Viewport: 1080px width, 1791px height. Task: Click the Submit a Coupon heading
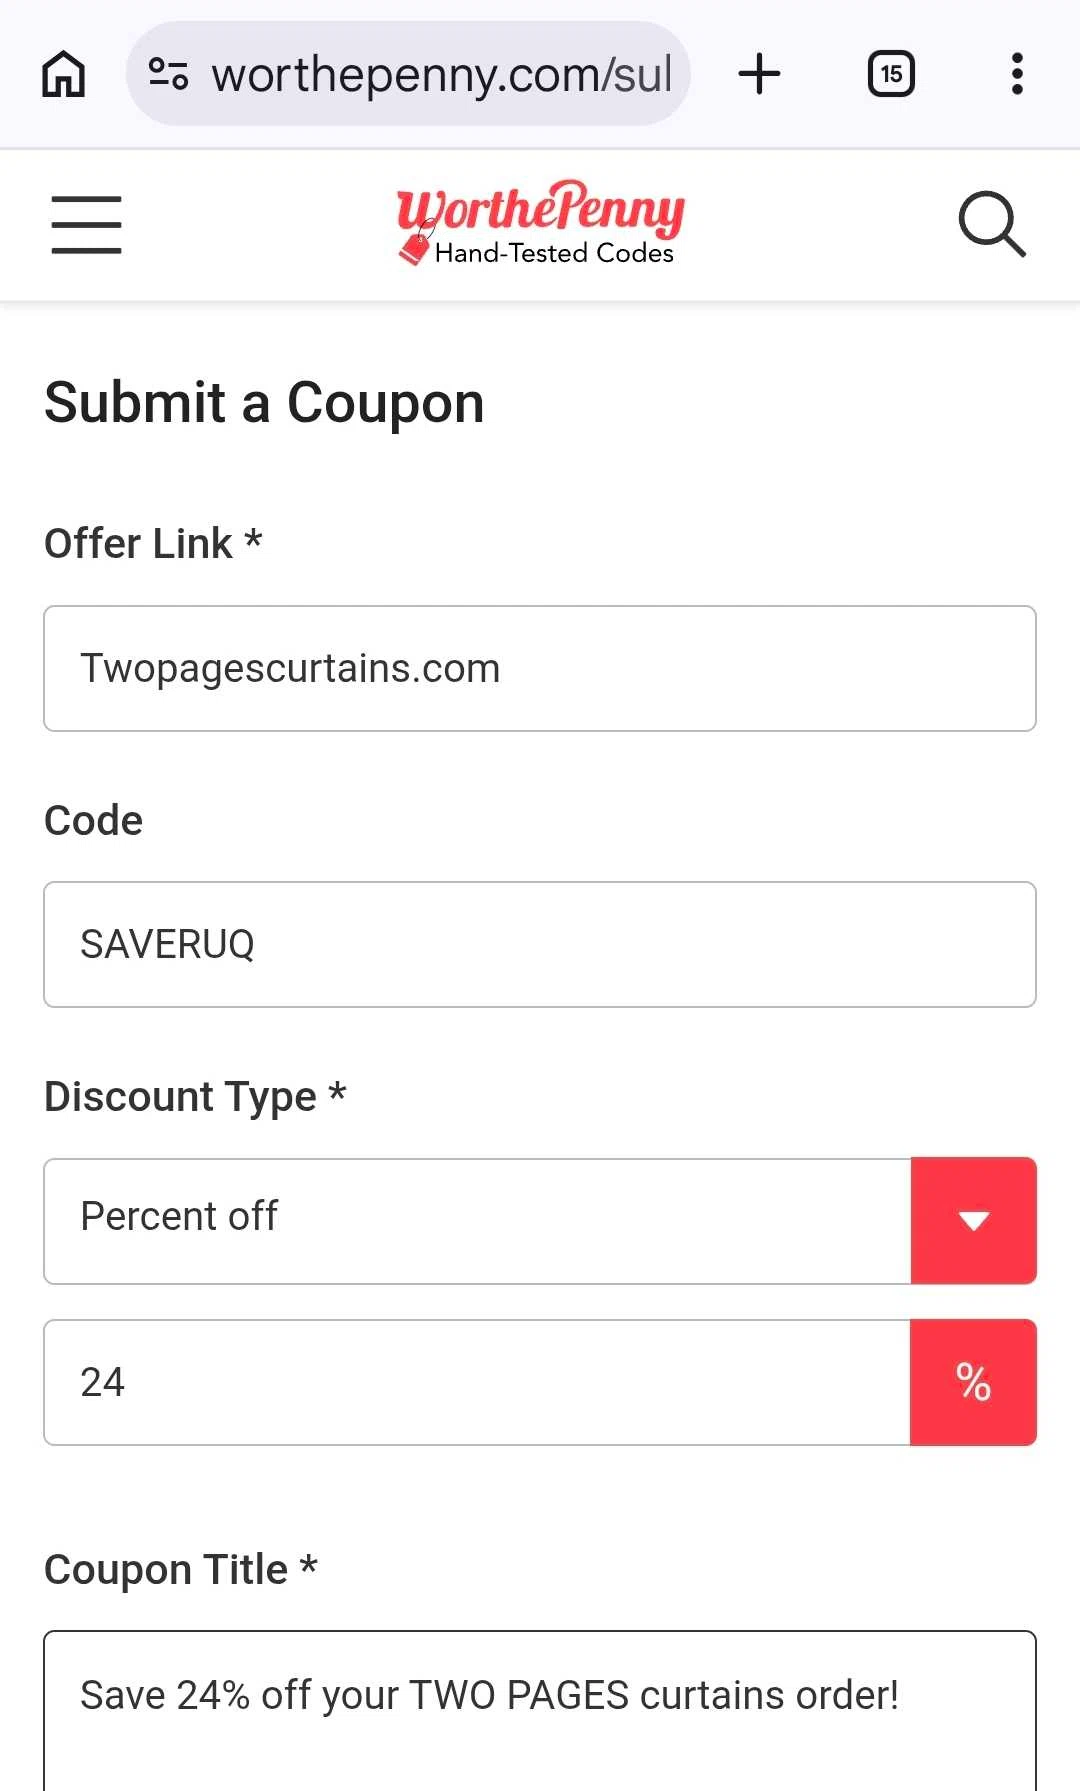[264, 403]
